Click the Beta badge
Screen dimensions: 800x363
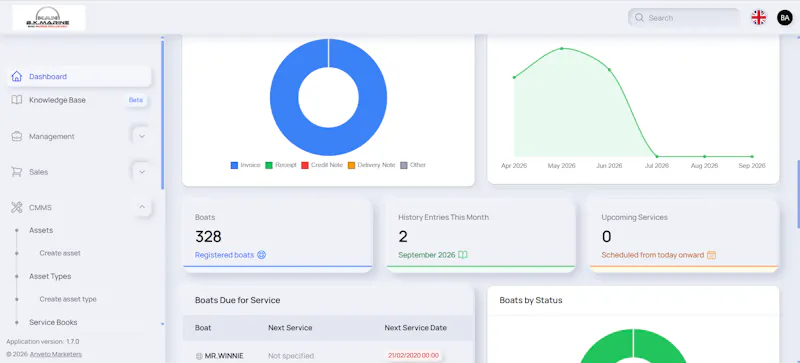[136, 100]
